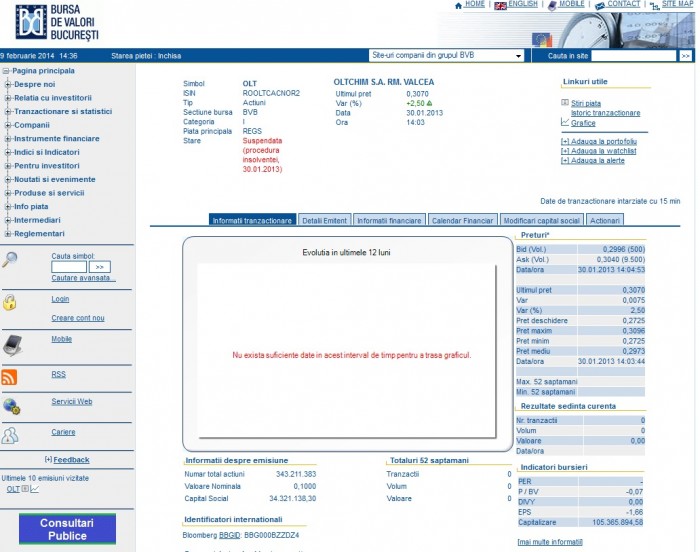This screenshot has width=700, height=552.
Task: Switch to Modificari capital social tab
Action: click(542, 220)
